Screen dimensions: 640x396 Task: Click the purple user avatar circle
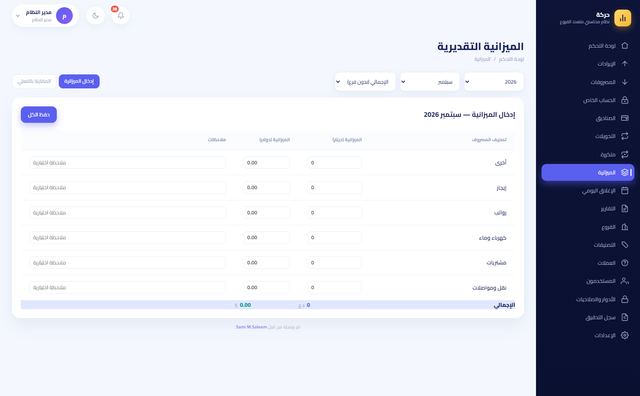coord(64,16)
